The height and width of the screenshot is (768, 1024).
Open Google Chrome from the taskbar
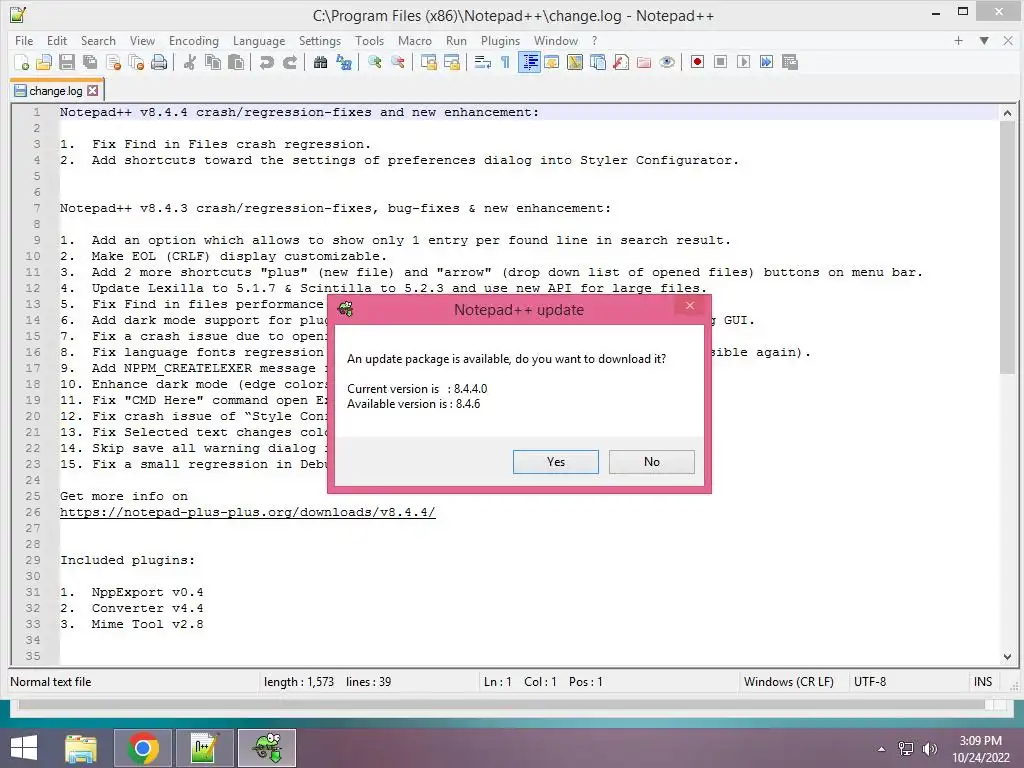[x=143, y=748]
